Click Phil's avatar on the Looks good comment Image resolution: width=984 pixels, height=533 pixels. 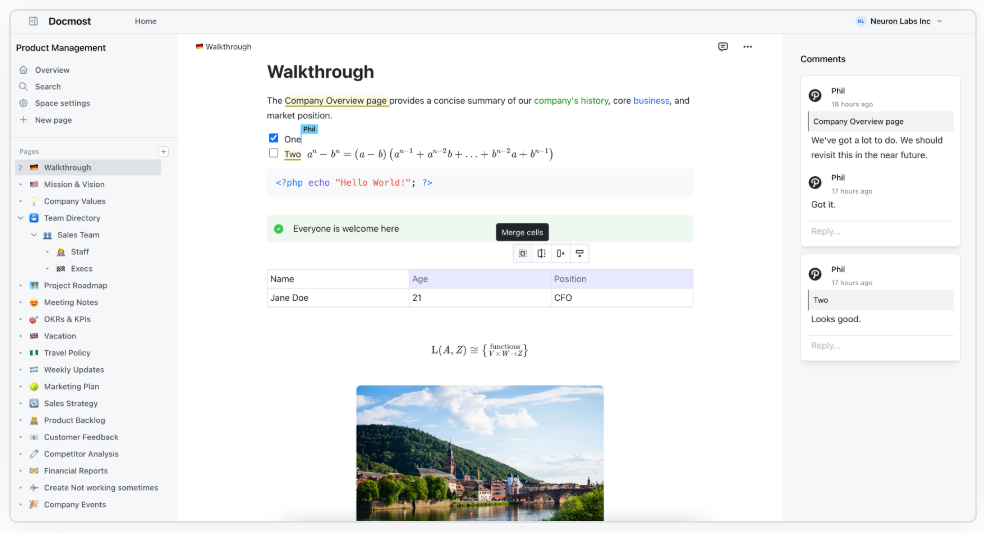815,274
